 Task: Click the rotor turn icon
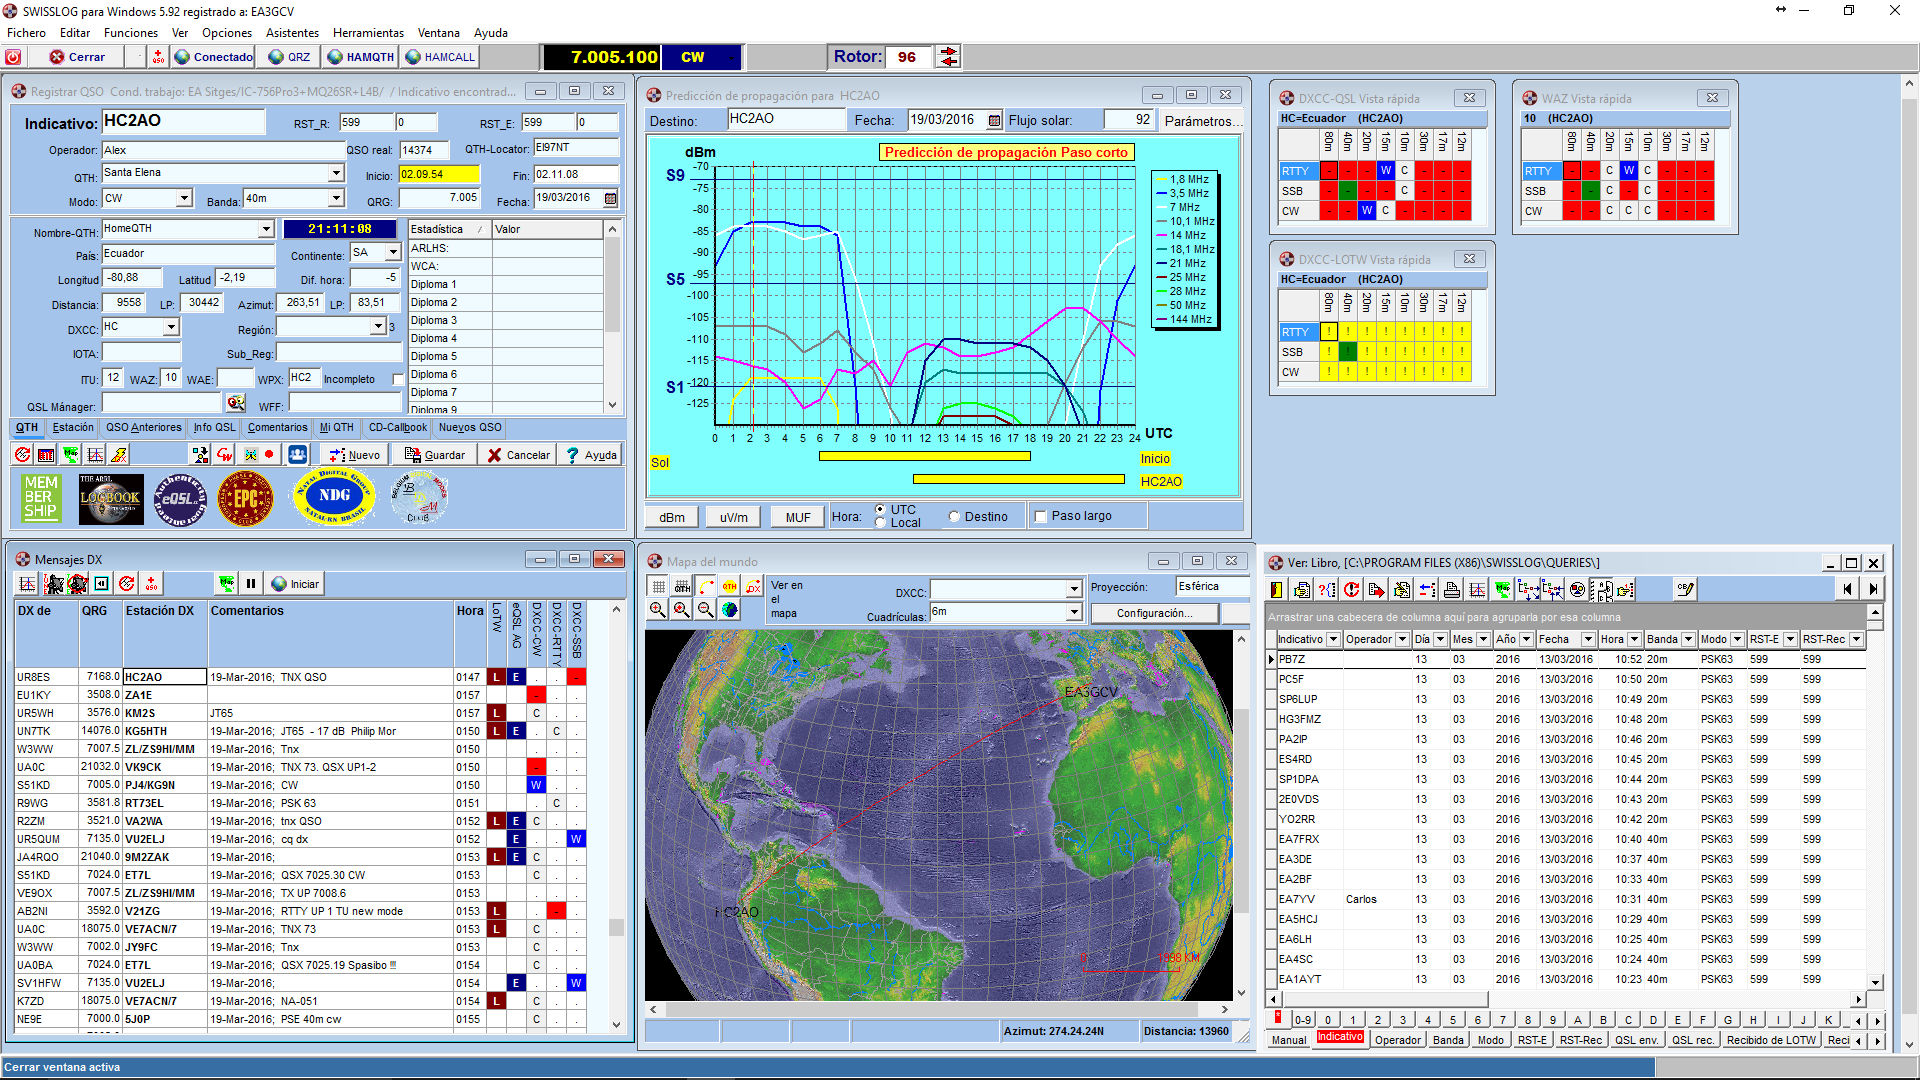948,57
